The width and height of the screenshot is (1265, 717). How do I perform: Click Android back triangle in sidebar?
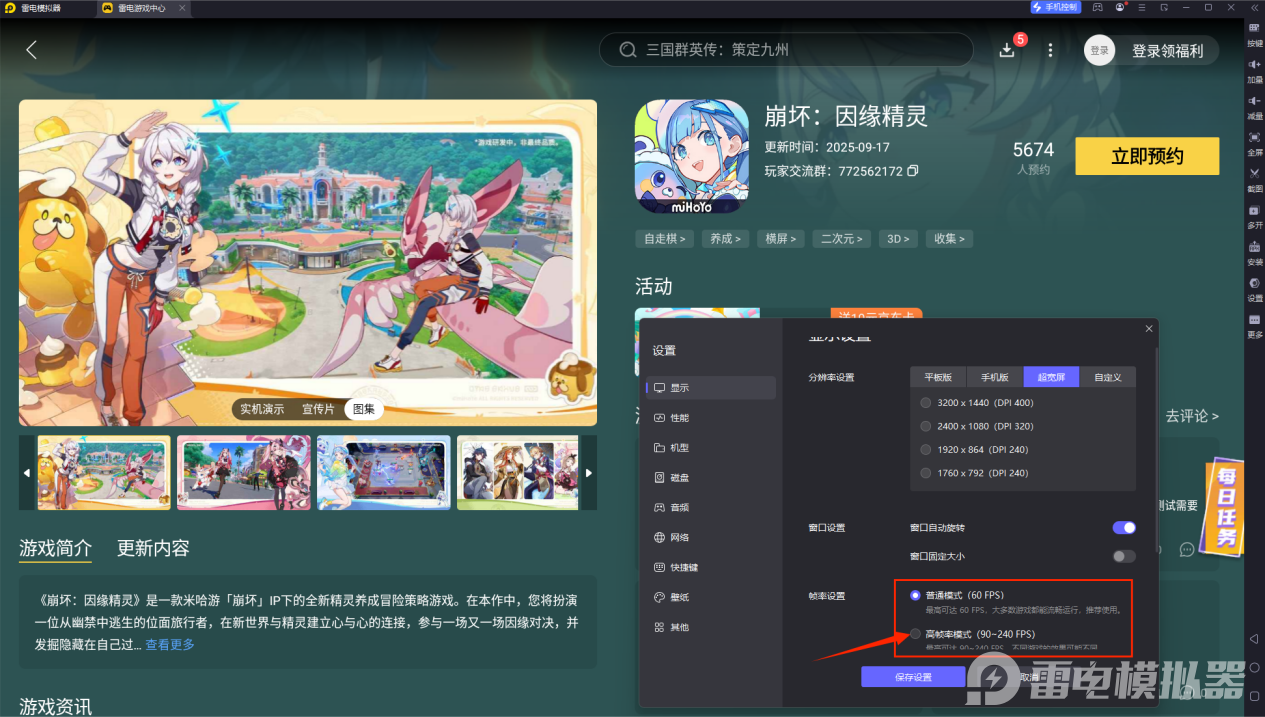click(1254, 639)
